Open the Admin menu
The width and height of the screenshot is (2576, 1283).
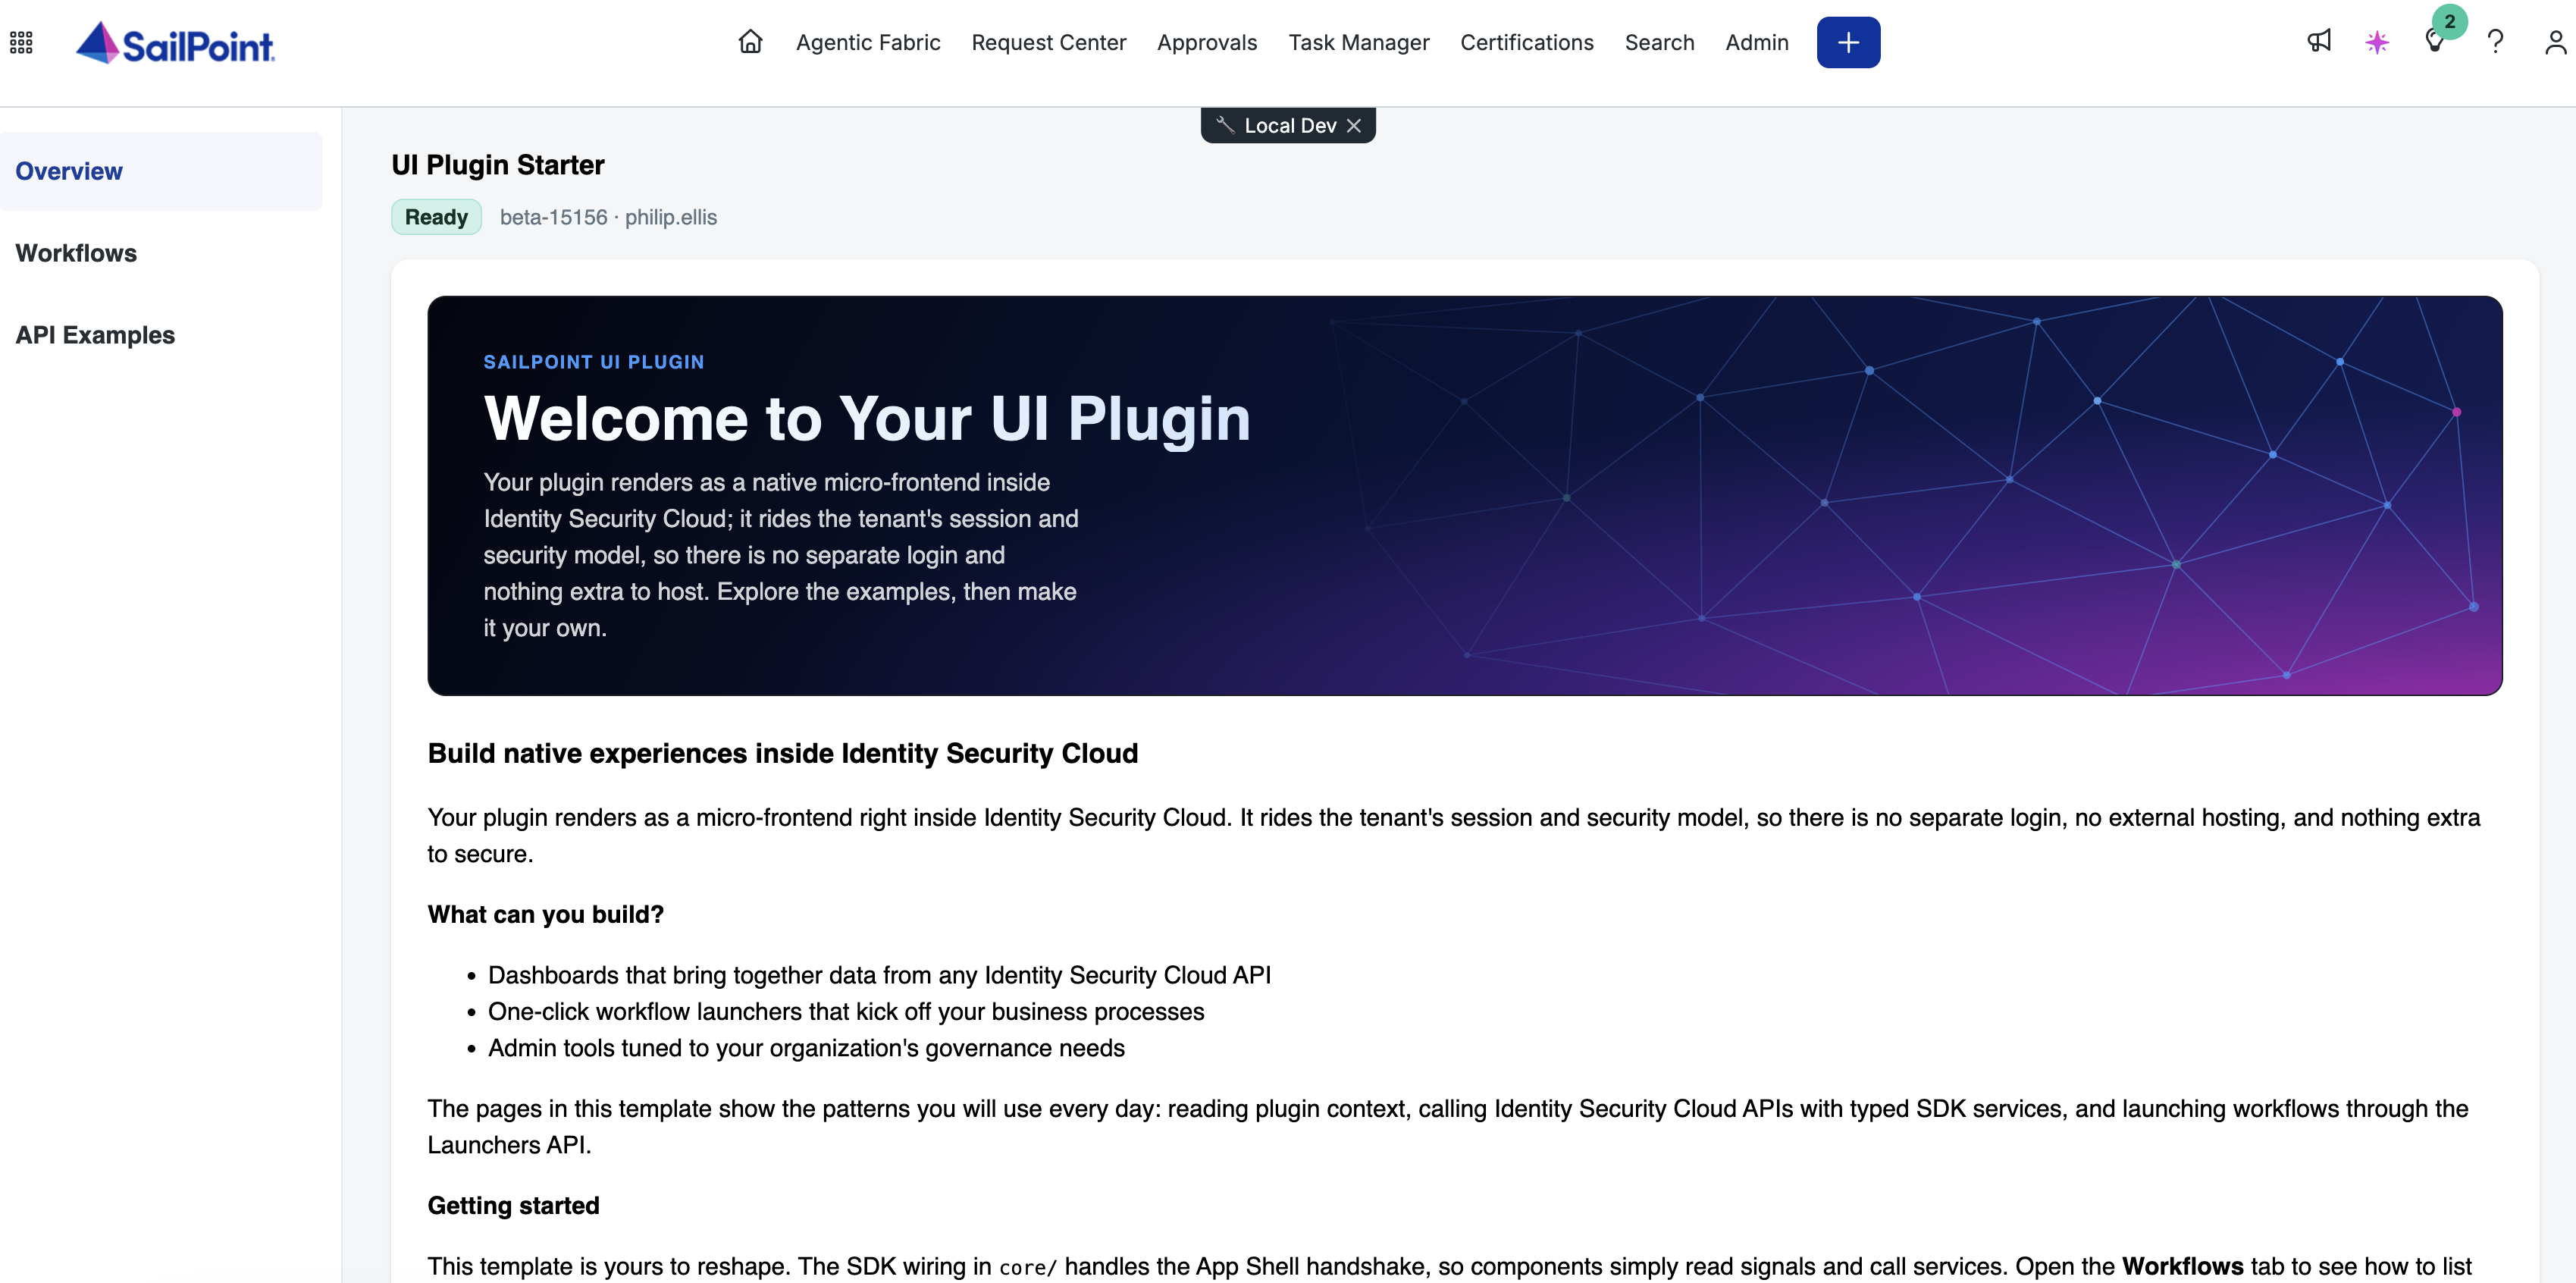[1756, 42]
